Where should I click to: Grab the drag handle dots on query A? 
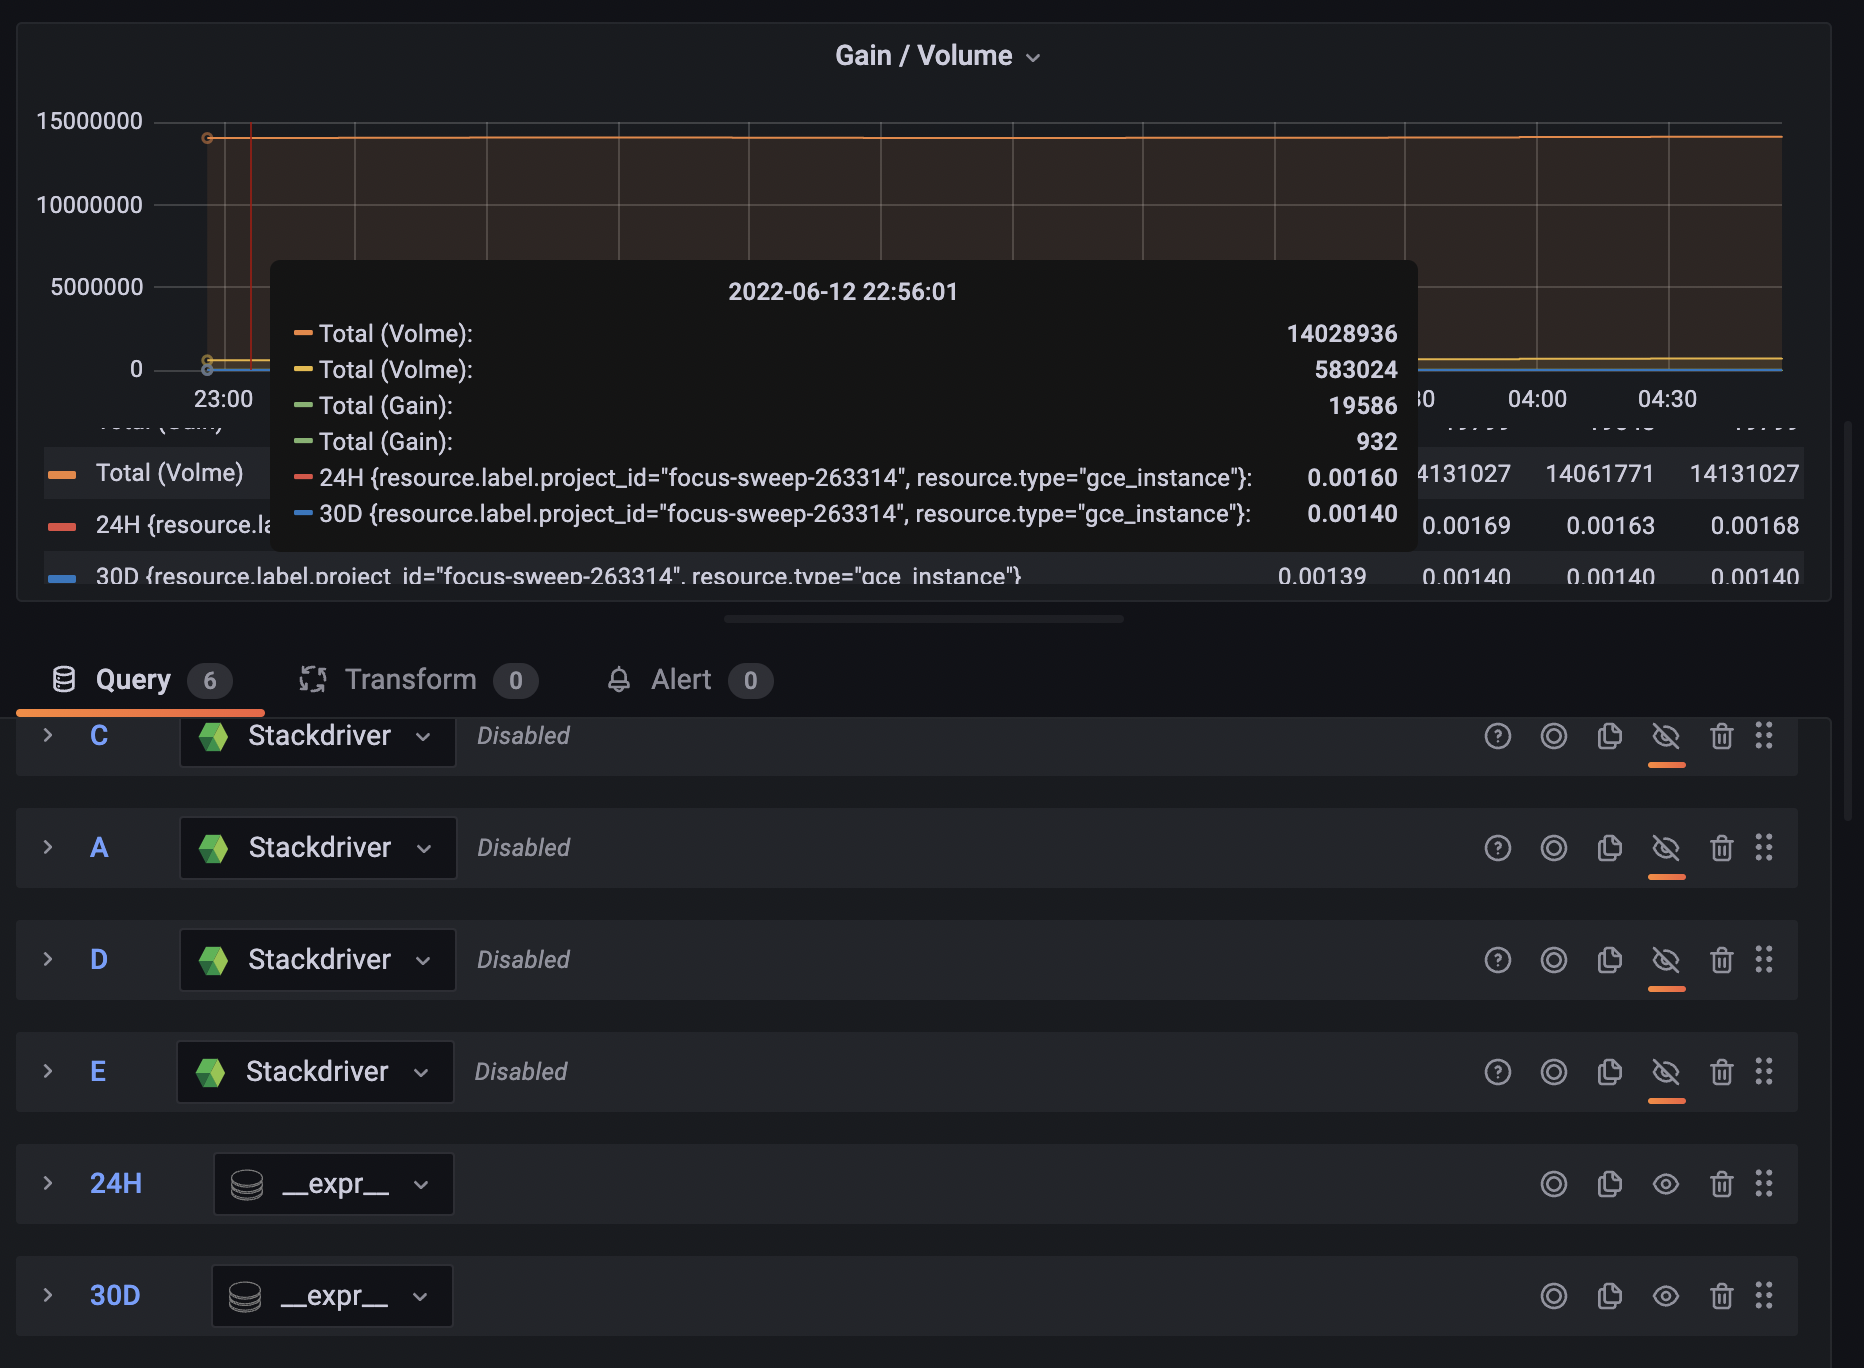(1765, 847)
